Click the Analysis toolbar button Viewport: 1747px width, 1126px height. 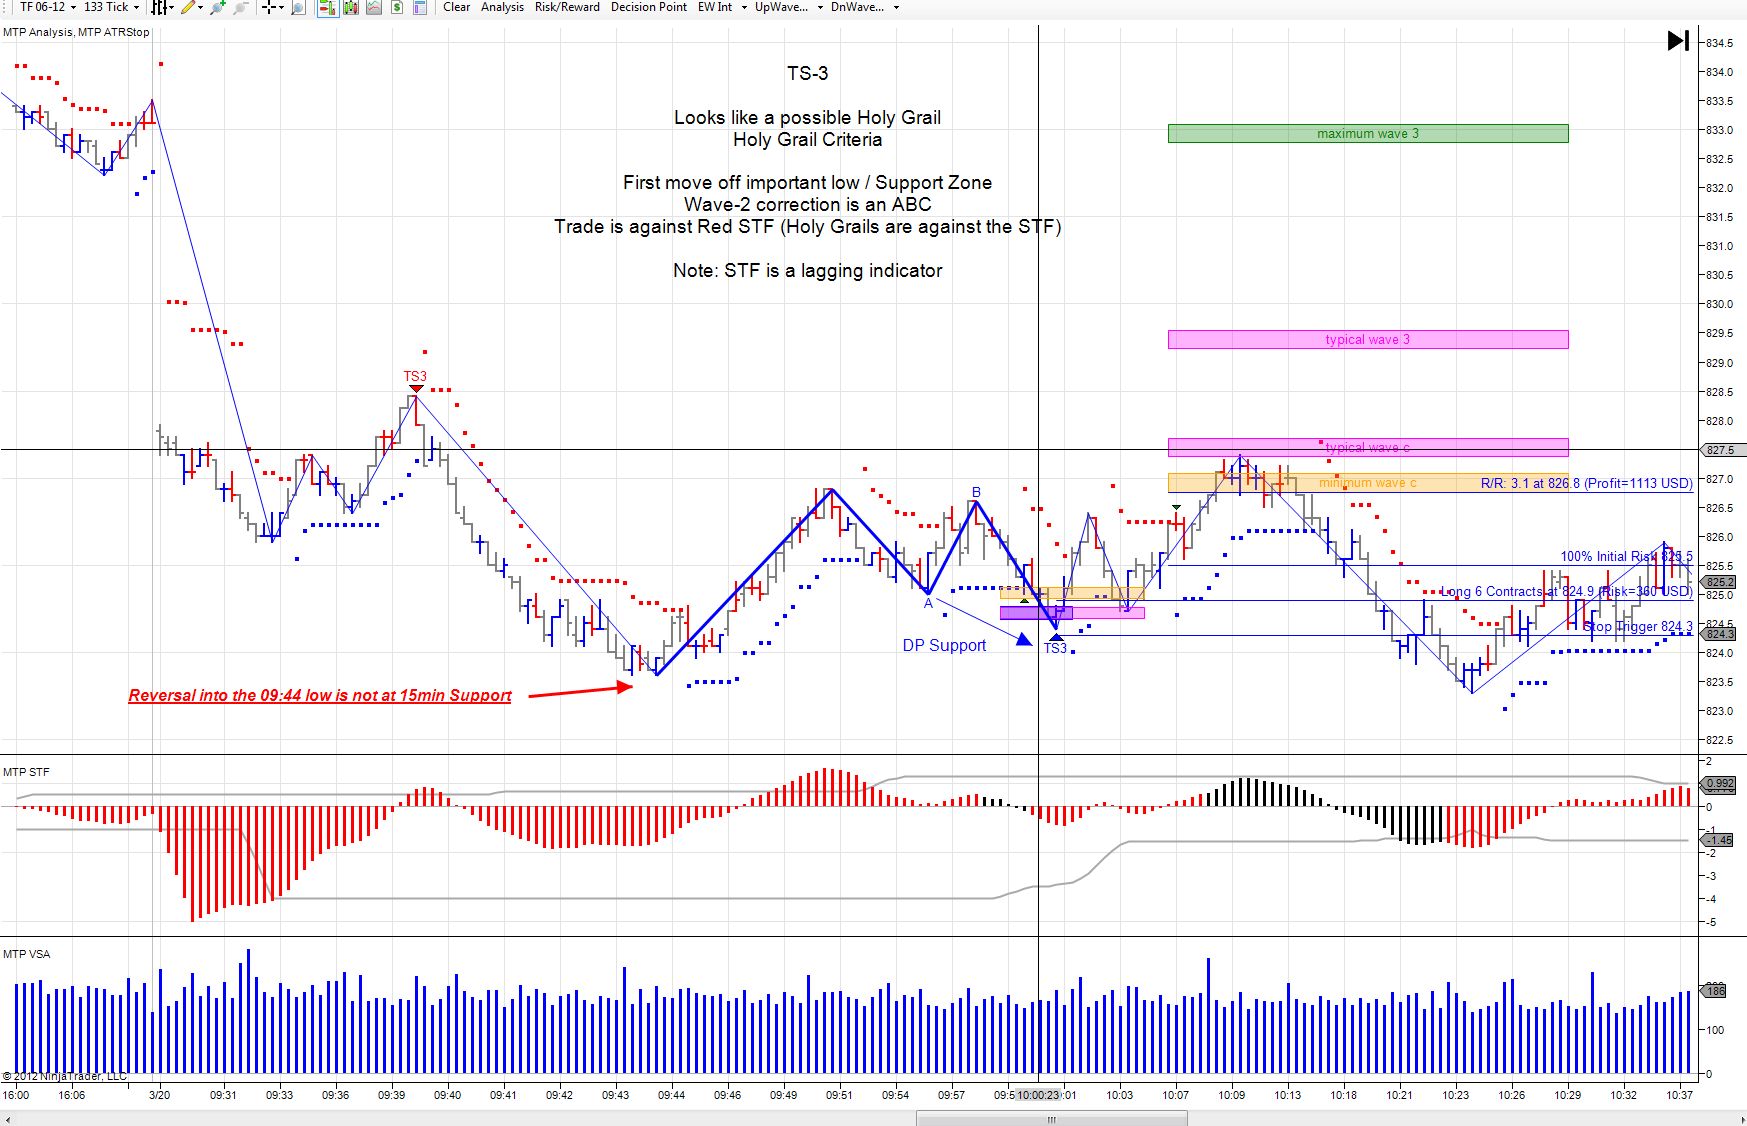pyautogui.click(x=502, y=7)
